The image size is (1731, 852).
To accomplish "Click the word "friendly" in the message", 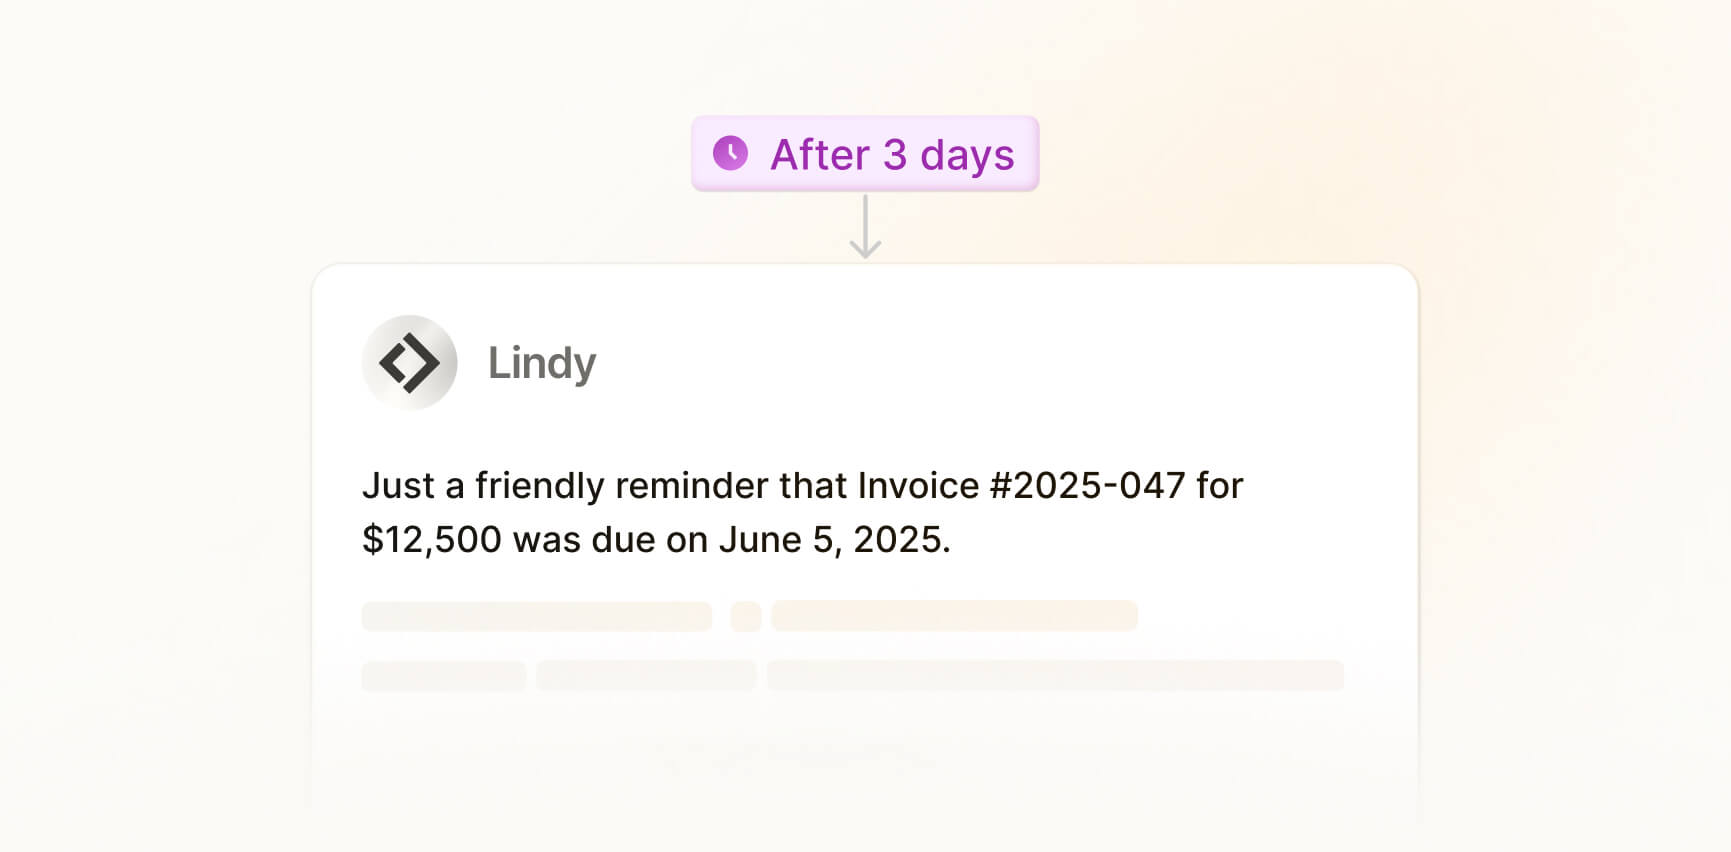I will [x=539, y=486].
